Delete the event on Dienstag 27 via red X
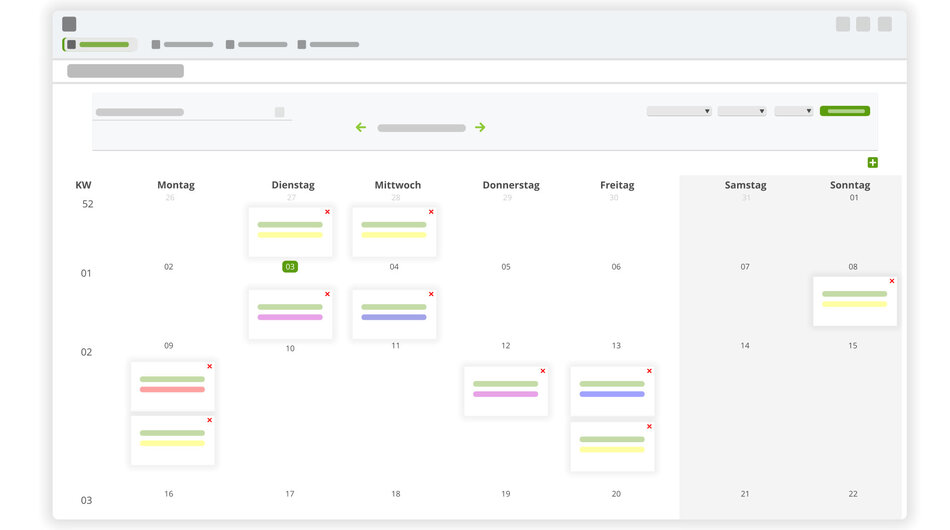Viewport: 950px width, 530px height. [x=327, y=212]
